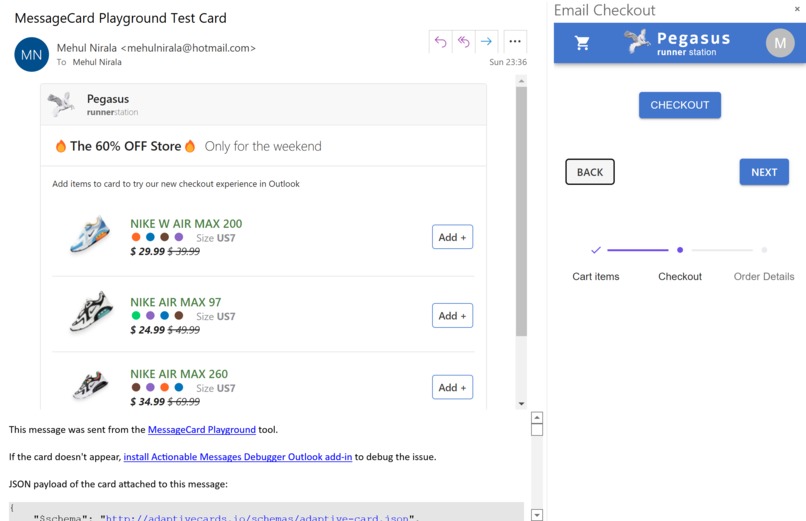Select the blue color for Air Max 260
This screenshot has height=521, width=806.
point(179,387)
